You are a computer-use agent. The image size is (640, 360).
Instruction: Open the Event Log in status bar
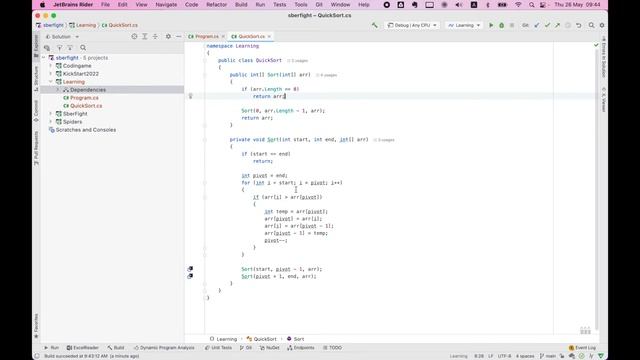[x=582, y=348]
